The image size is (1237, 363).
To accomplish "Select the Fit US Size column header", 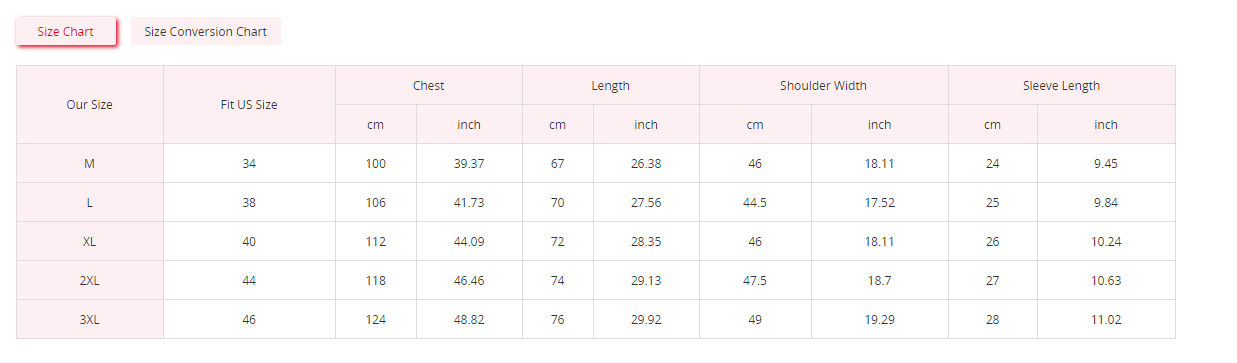I will click(x=249, y=105).
